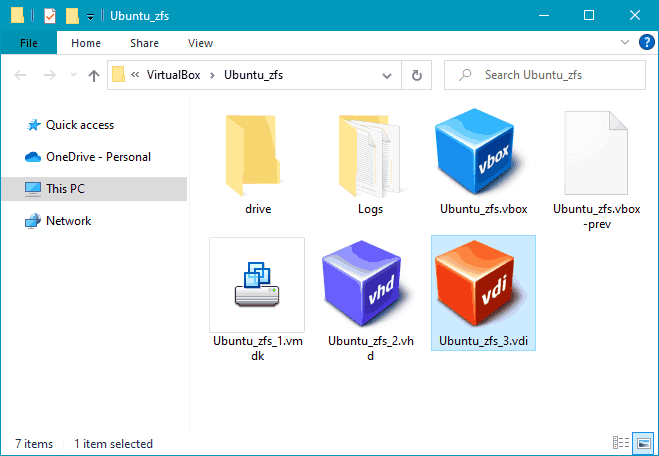The width and height of the screenshot is (659, 456).
Task: Switch to large icons view in status bar
Action: pos(643,443)
